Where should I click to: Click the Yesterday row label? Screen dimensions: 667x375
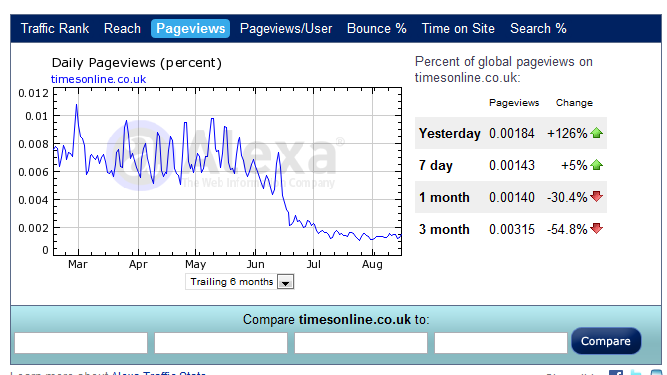coord(450,134)
